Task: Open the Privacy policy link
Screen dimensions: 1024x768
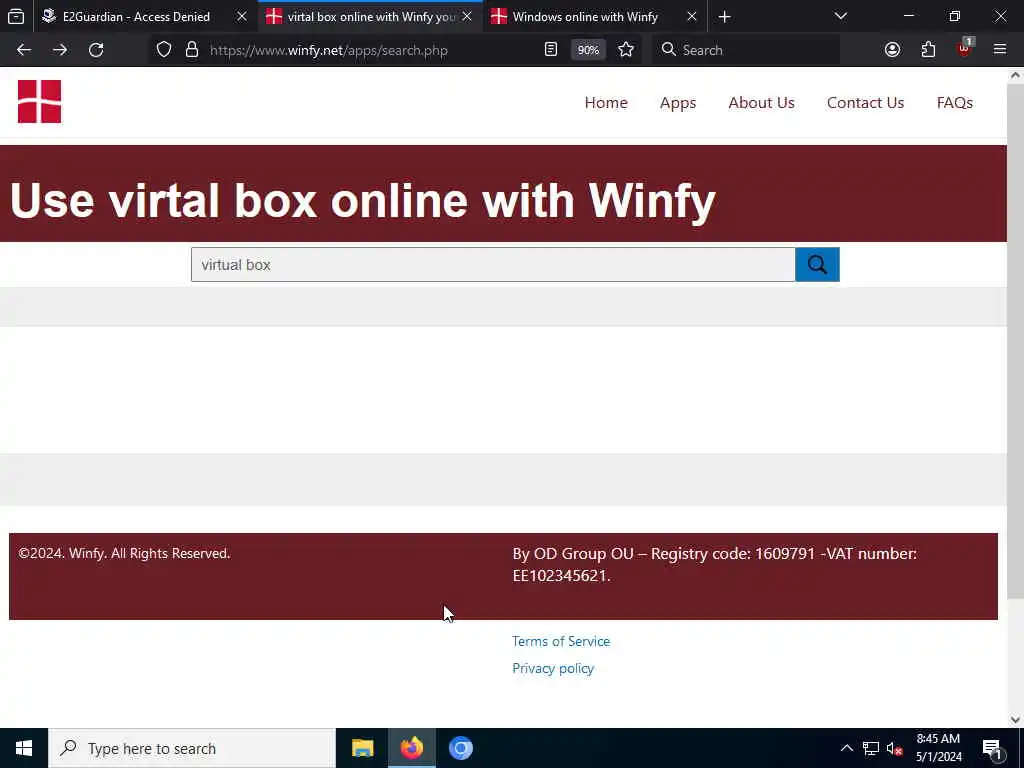Action: tap(553, 668)
